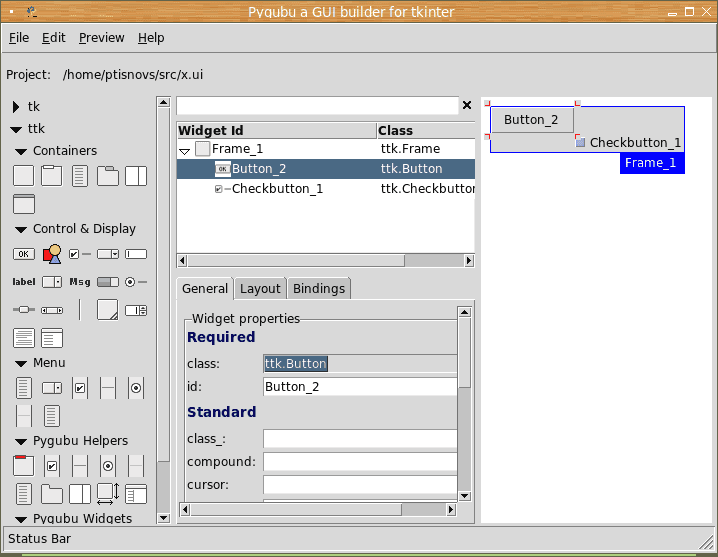Image resolution: width=718 pixels, height=557 pixels.
Task: Switch to the Bindings tab
Action: click(x=319, y=289)
